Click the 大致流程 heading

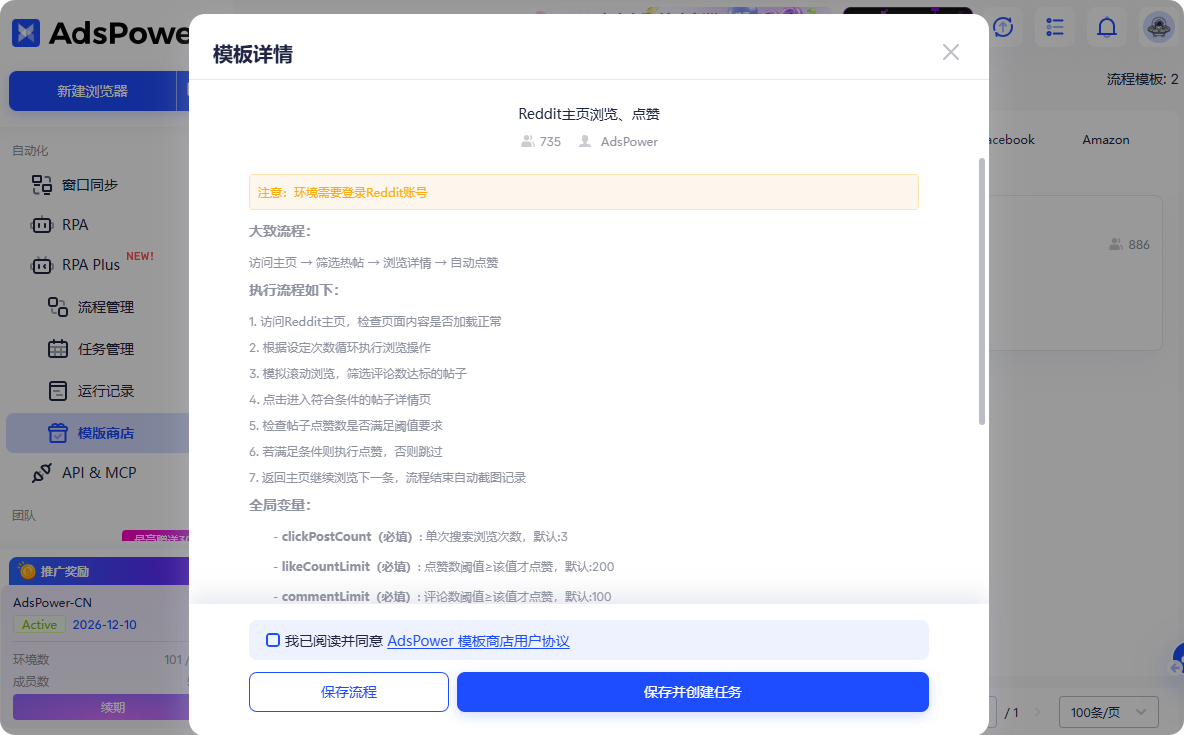coord(280,231)
